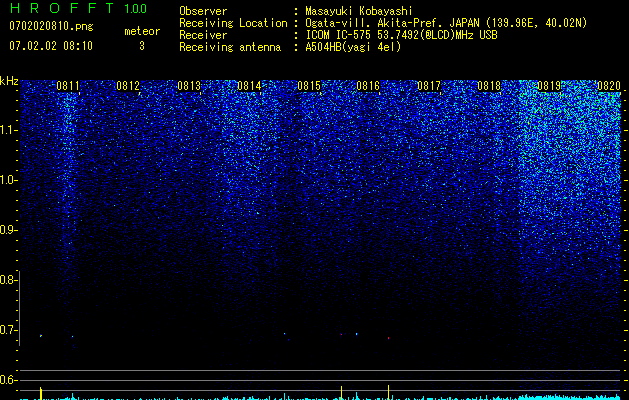Click the 0819 time marker
629x400 pixels.
(x=549, y=86)
